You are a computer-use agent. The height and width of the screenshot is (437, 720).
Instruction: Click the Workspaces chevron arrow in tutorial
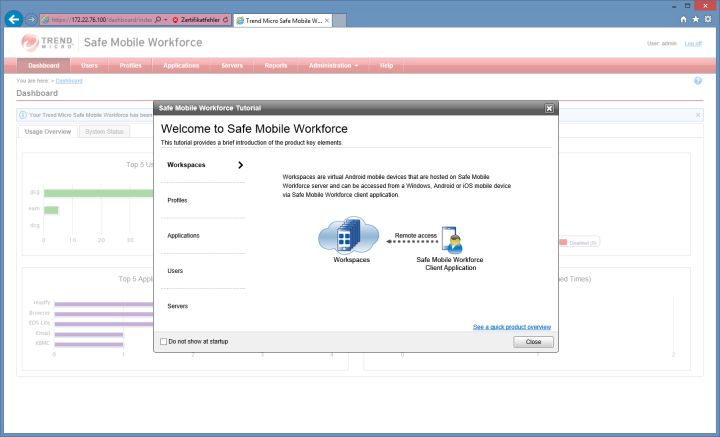(x=240, y=165)
